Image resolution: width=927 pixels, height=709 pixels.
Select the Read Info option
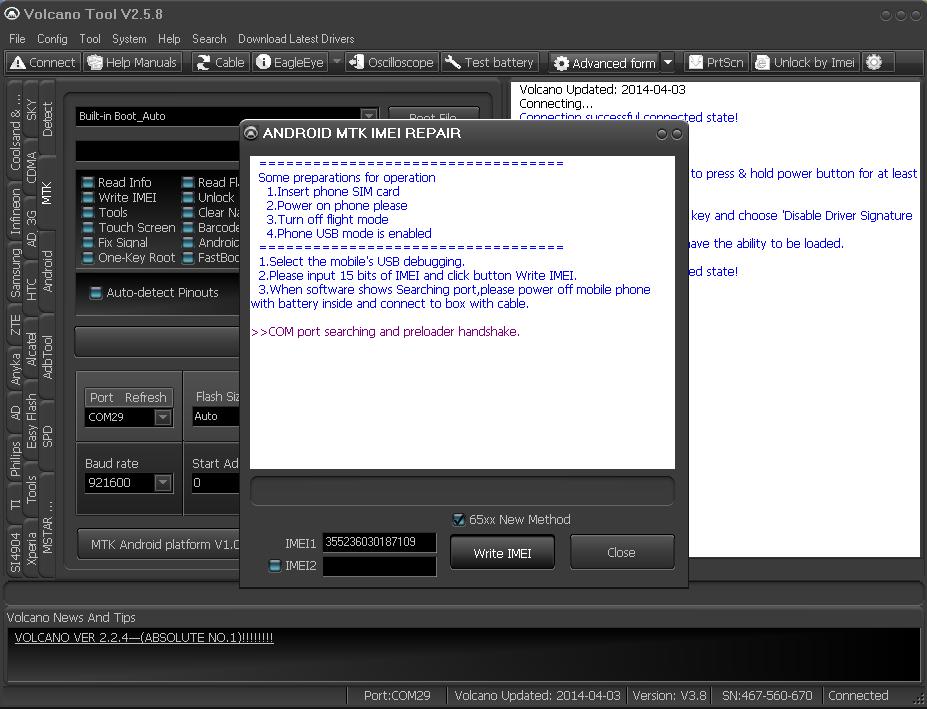tap(117, 182)
